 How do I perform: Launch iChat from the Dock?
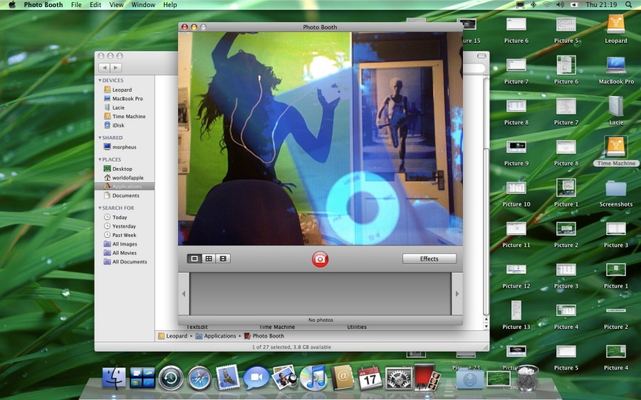[256, 378]
